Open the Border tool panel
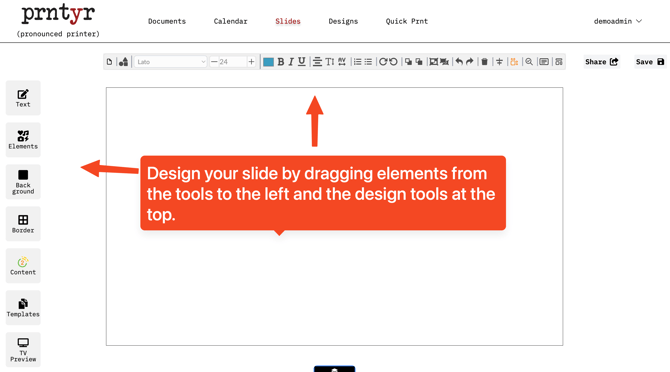This screenshot has width=670, height=372. pos(23,223)
